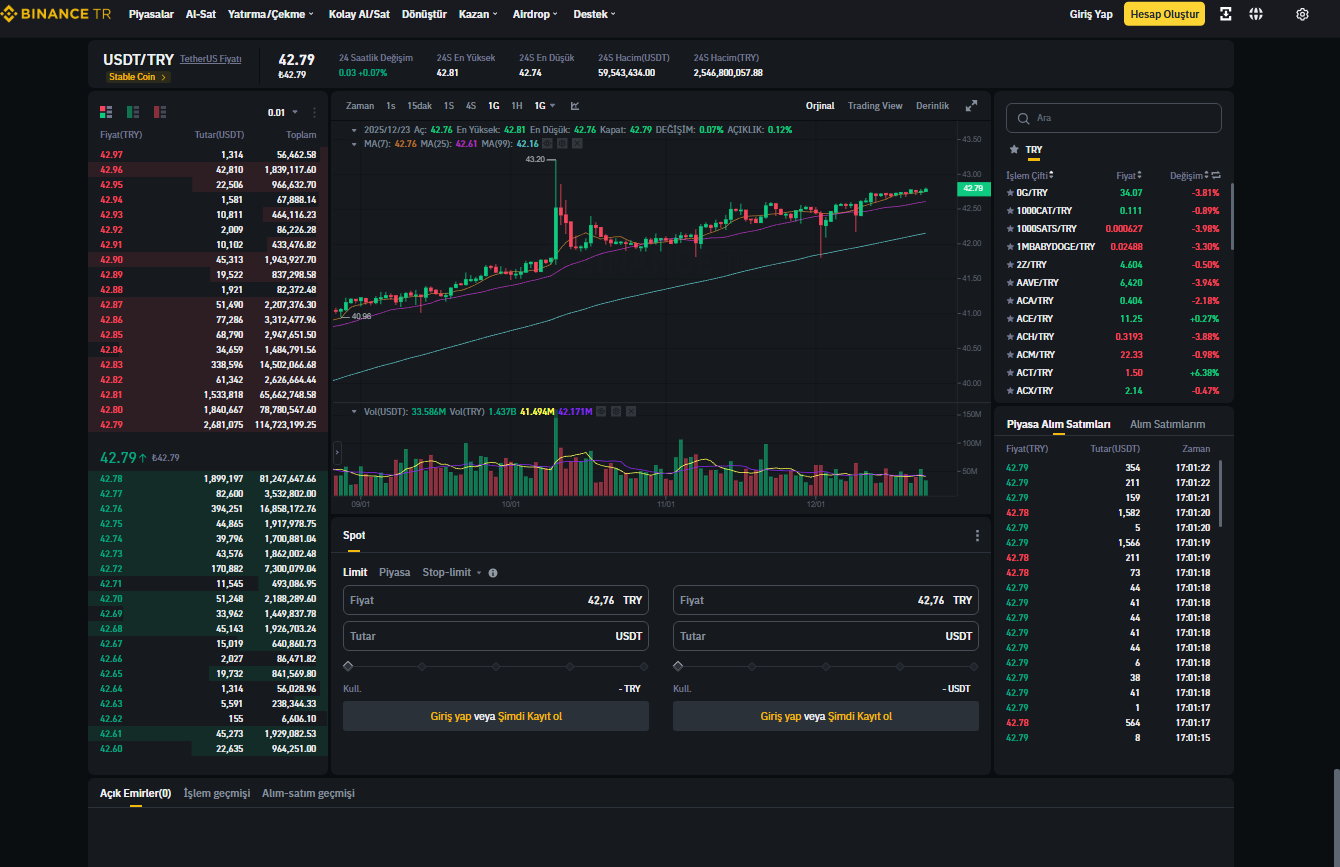Favorite the 0G/TRY pair with its star

pos(1010,193)
